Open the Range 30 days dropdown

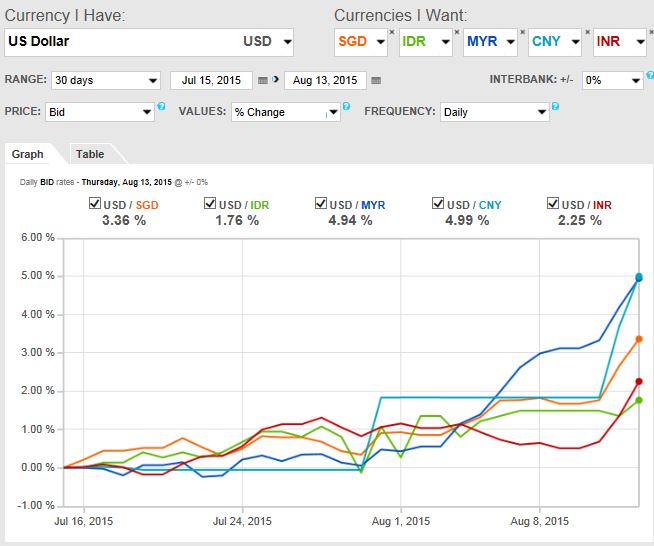point(106,81)
